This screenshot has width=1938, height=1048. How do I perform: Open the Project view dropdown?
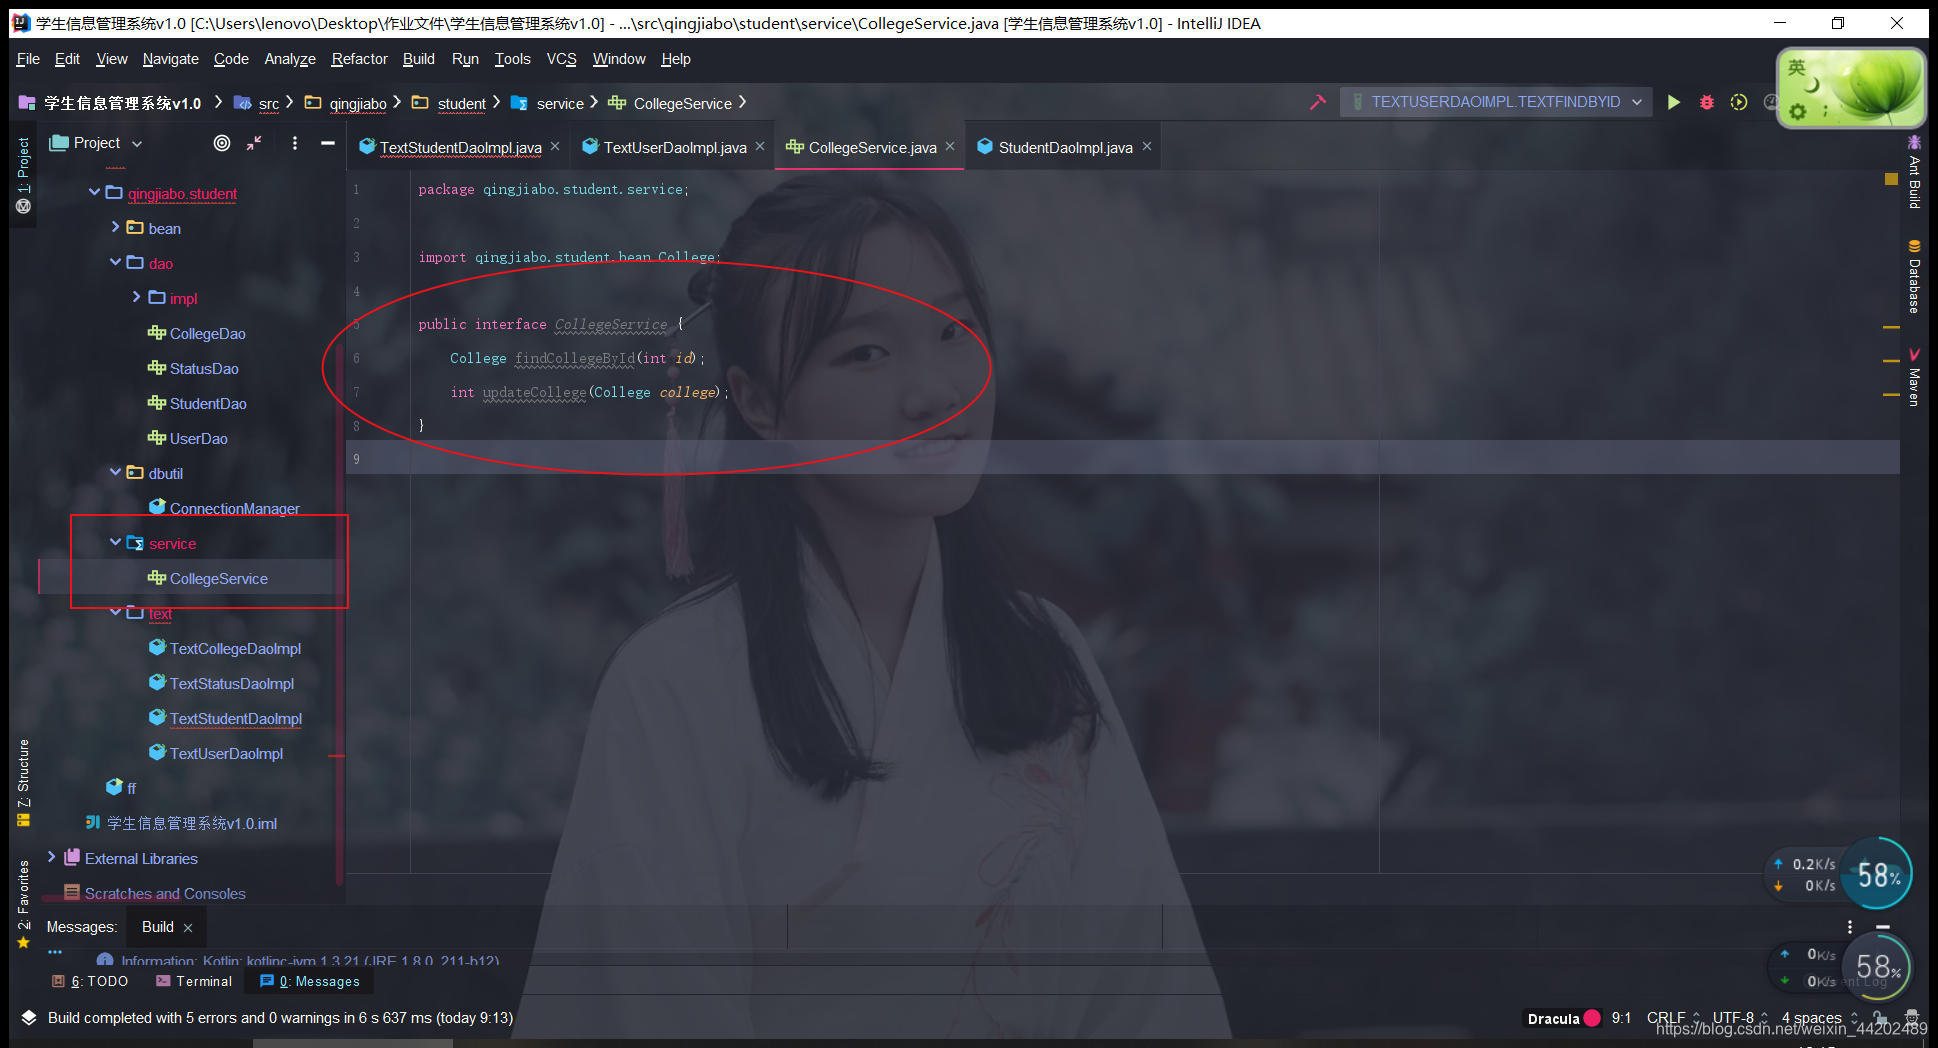137,144
